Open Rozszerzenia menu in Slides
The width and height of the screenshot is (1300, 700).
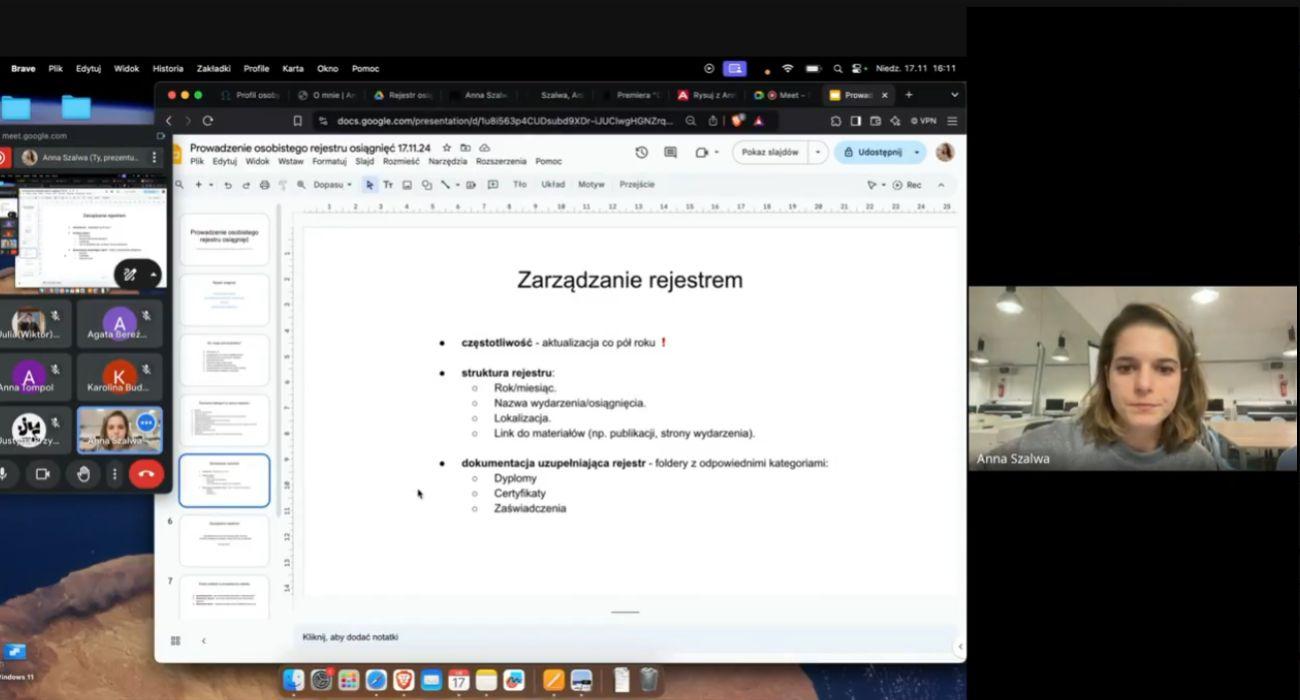[501, 161]
